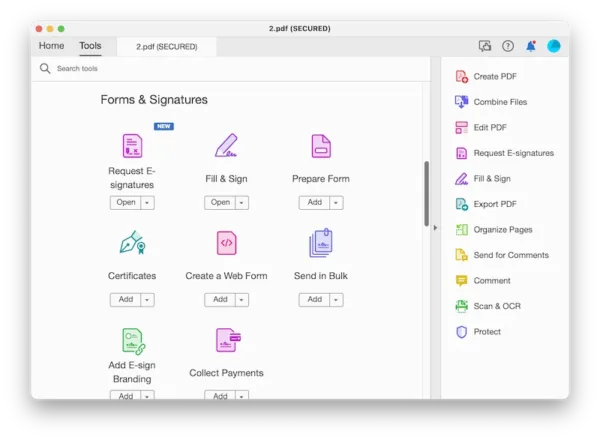Viewport: 600px width, 440px height.
Task: Click the Search tools input field
Action: (x=231, y=68)
